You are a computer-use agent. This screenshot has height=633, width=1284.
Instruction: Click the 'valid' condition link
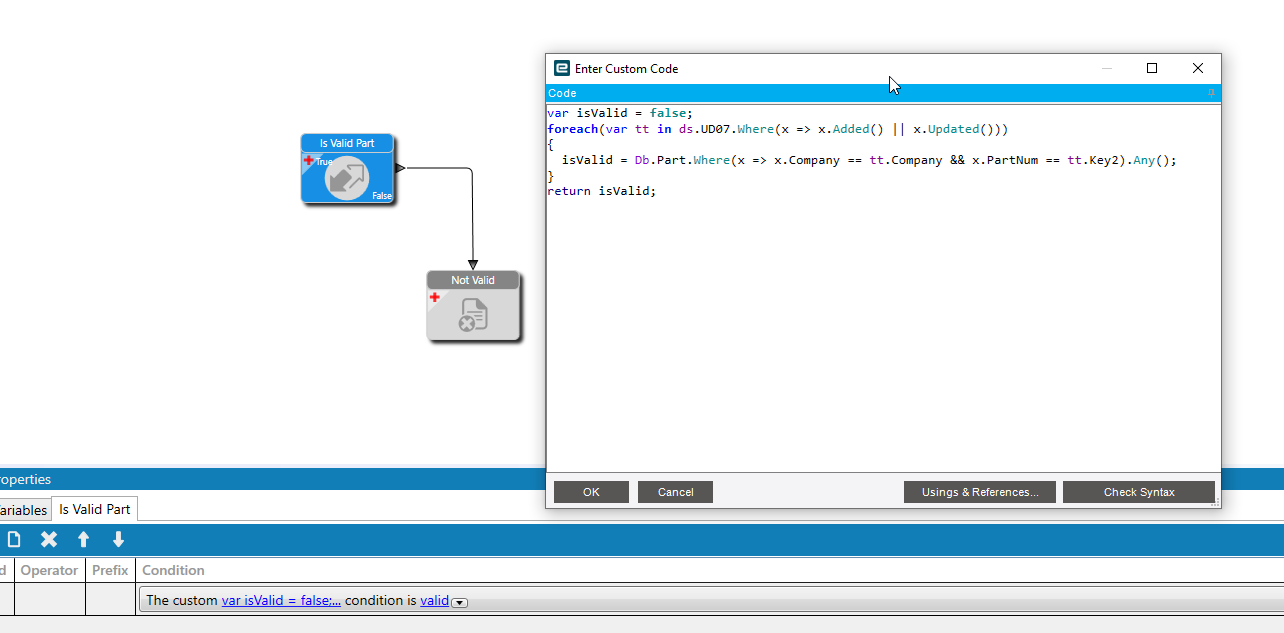434,601
